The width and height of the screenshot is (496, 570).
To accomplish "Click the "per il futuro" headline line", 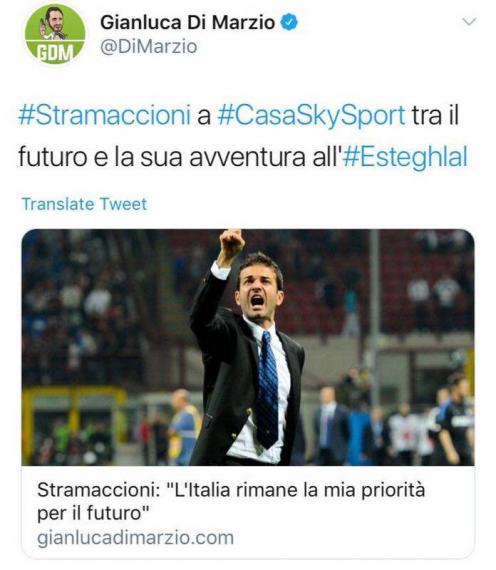I will [x=93, y=513].
